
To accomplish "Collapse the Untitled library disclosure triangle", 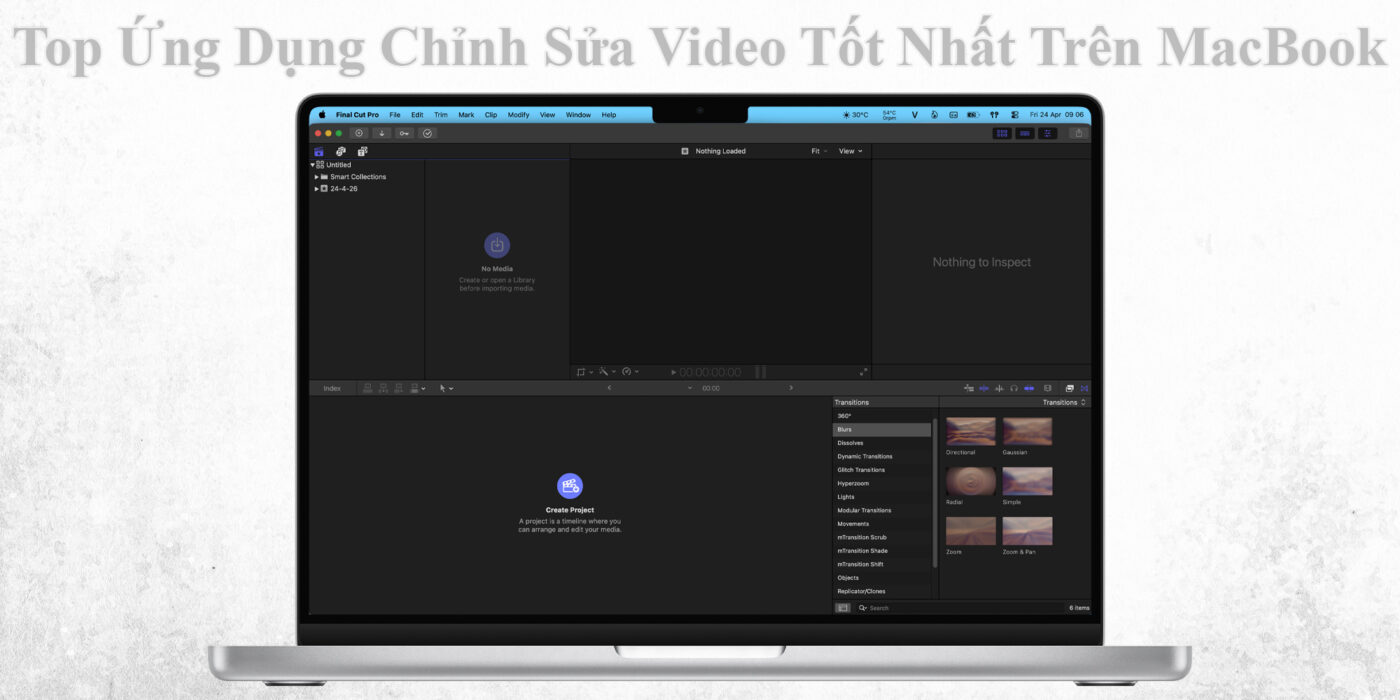I will pyautogui.click(x=313, y=165).
